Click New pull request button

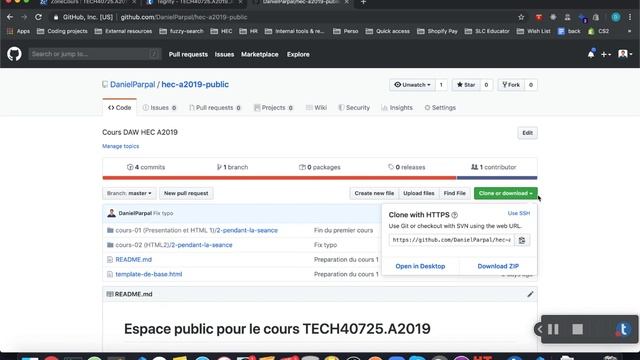[186, 193]
